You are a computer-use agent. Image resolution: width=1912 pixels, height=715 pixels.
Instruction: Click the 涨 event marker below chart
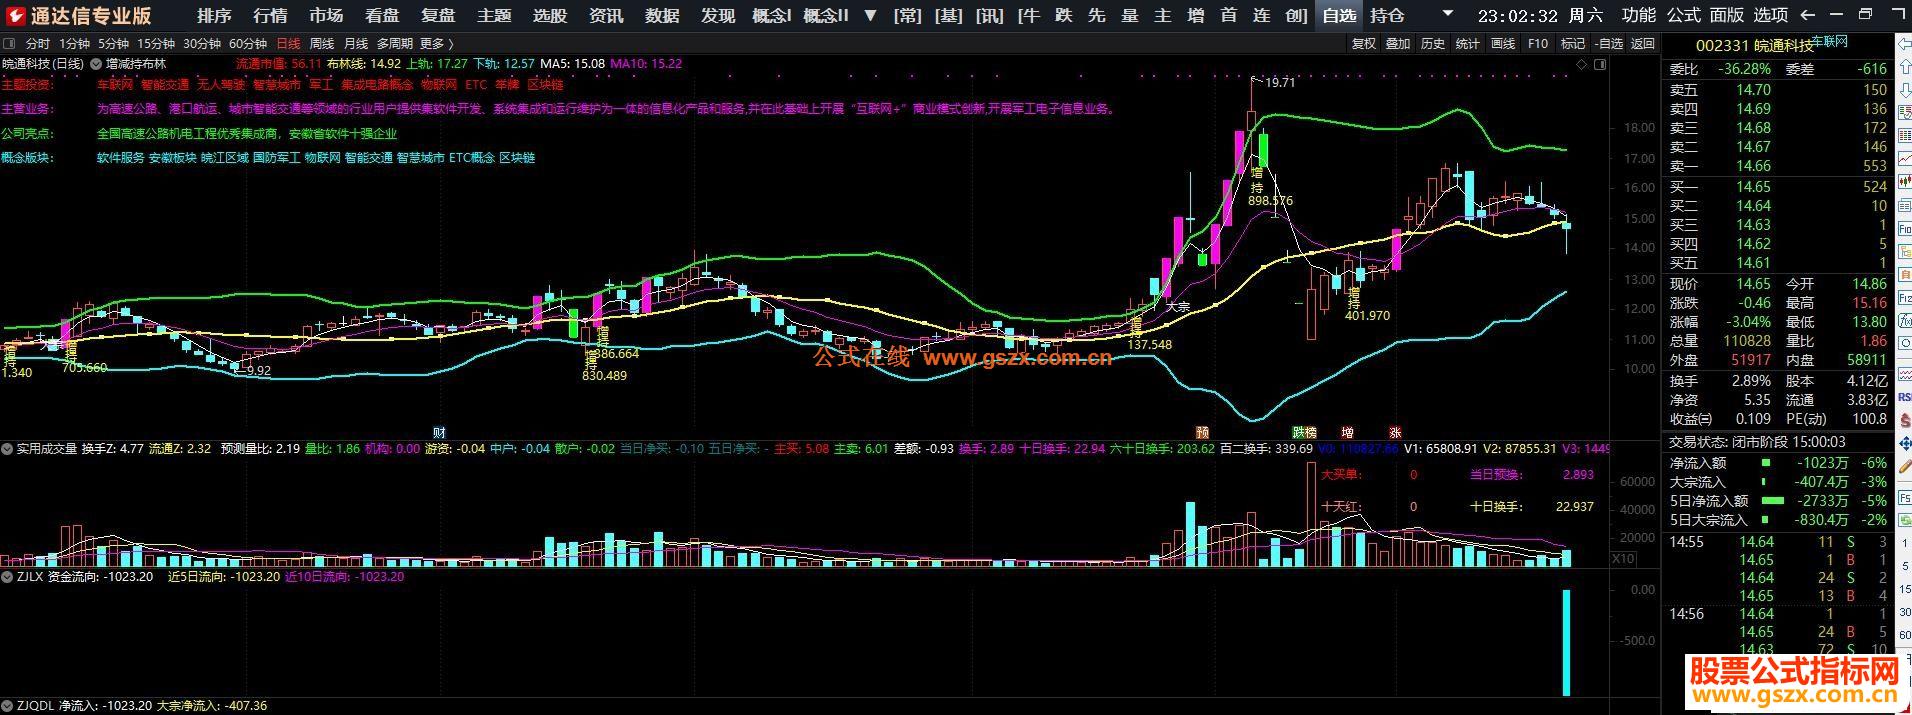point(1395,433)
